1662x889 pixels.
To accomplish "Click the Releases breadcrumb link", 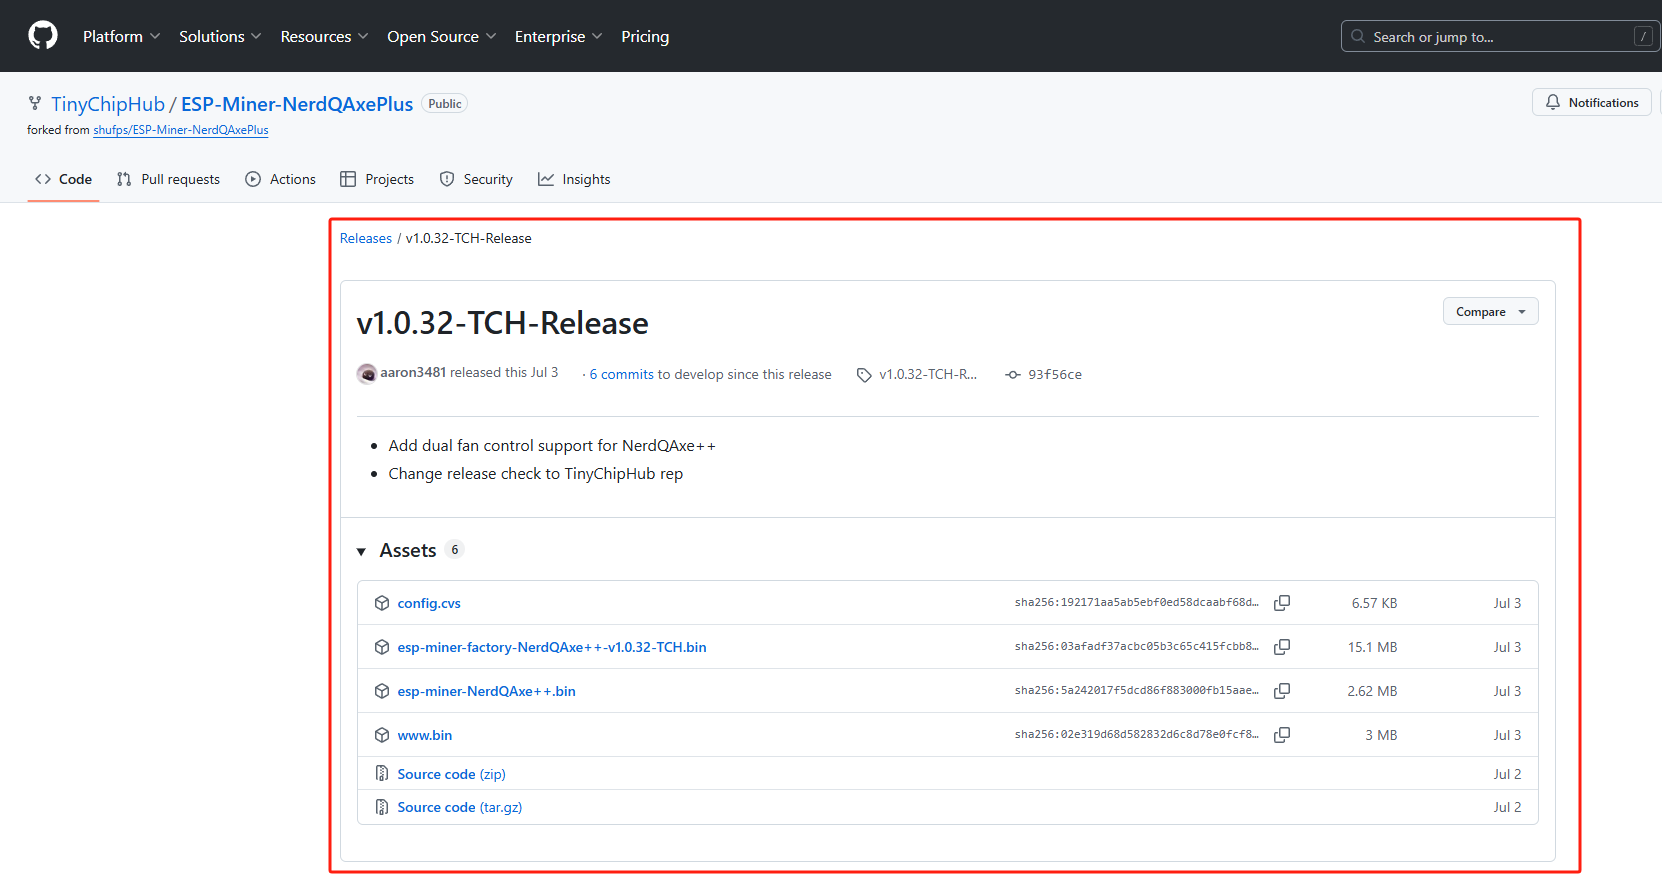I will point(366,239).
